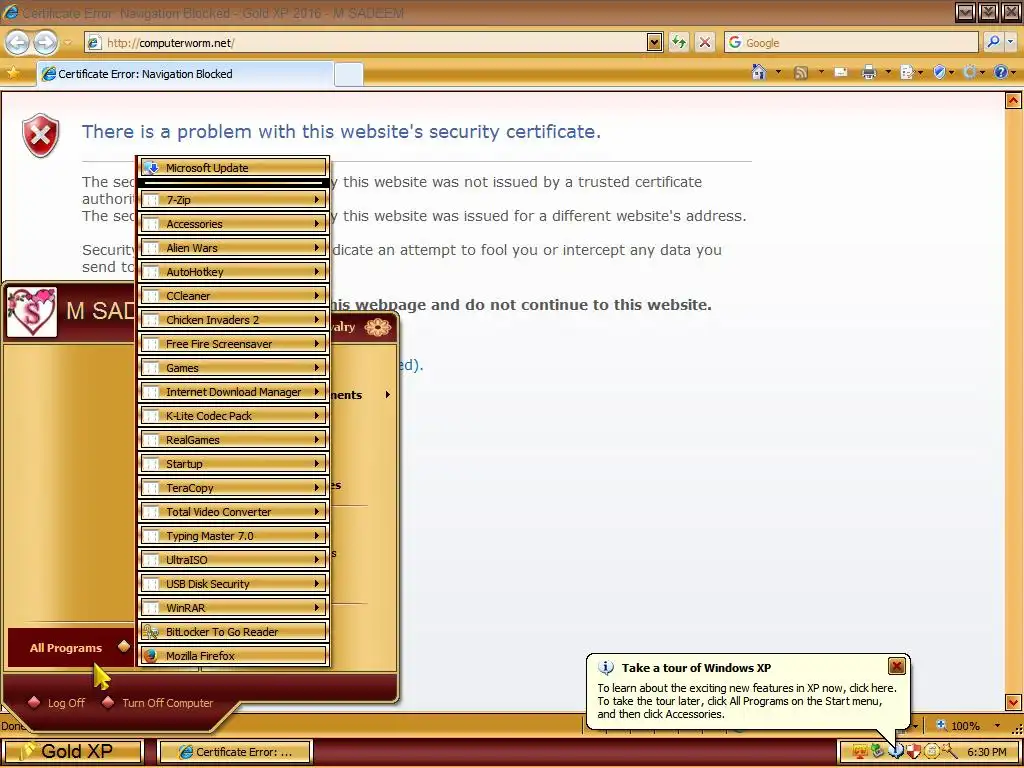This screenshot has height=768, width=1024.
Task: Expand the Alien Wars folder
Action: click(x=233, y=248)
